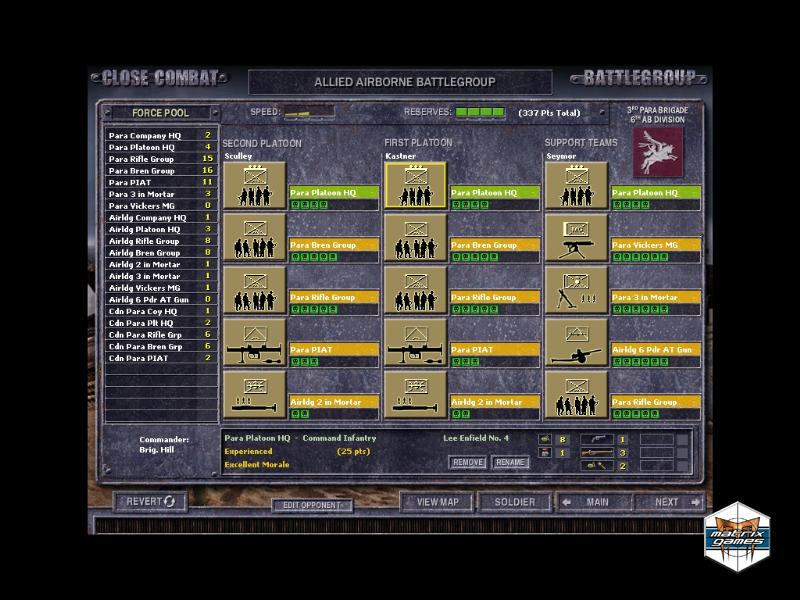Click the Revert button

tap(150, 501)
